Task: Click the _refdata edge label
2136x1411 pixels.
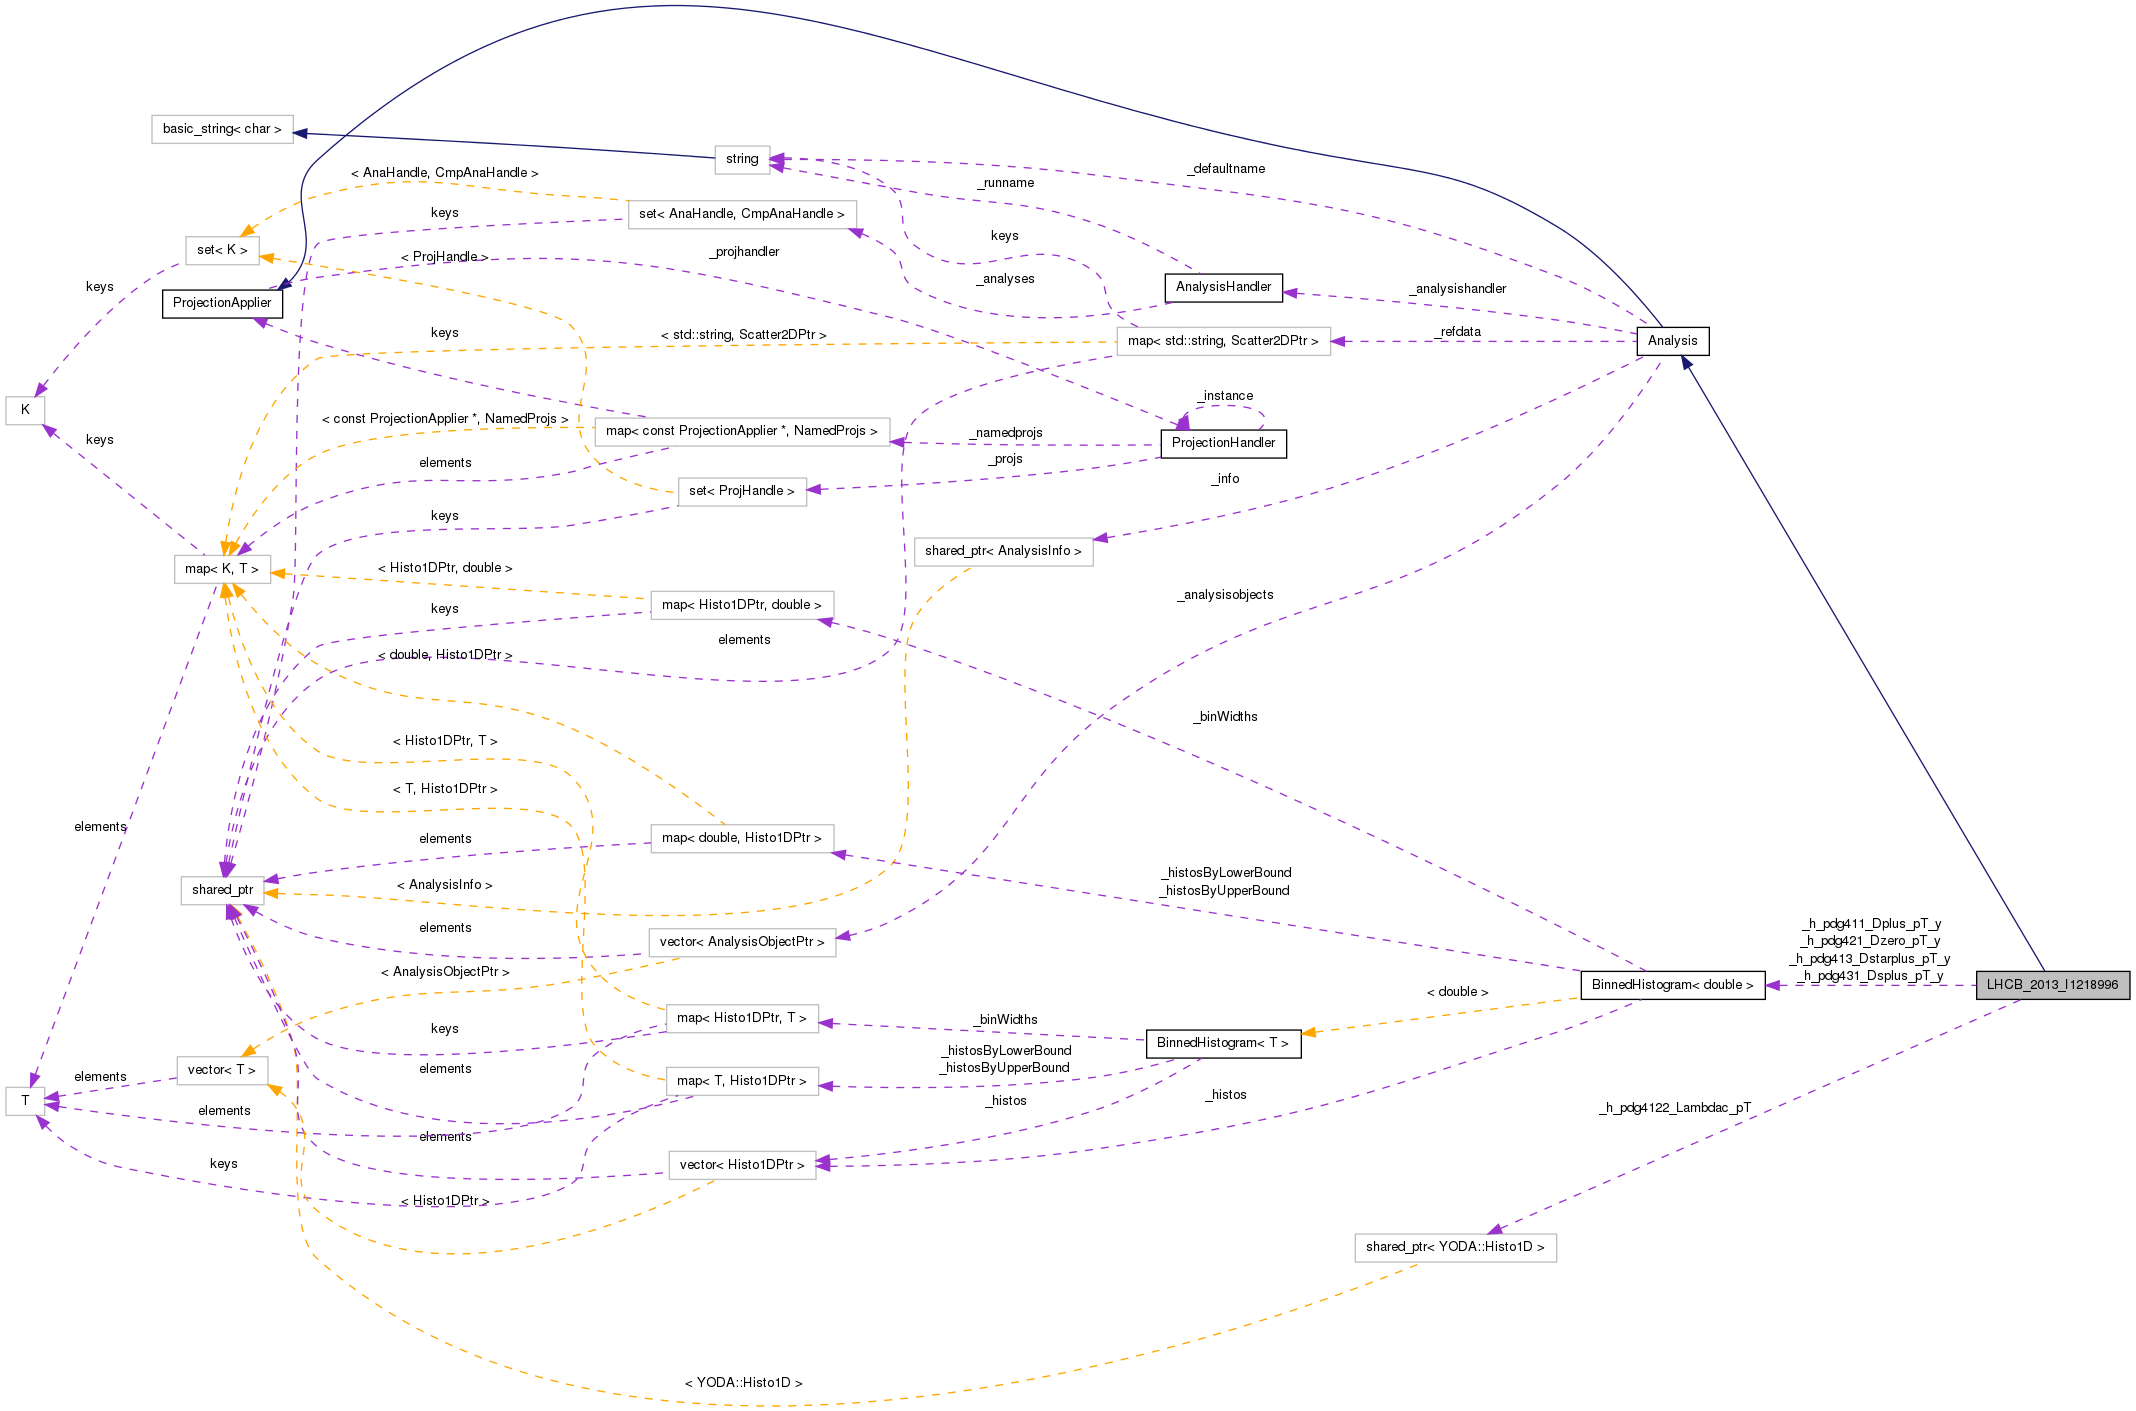Action: 1459,332
